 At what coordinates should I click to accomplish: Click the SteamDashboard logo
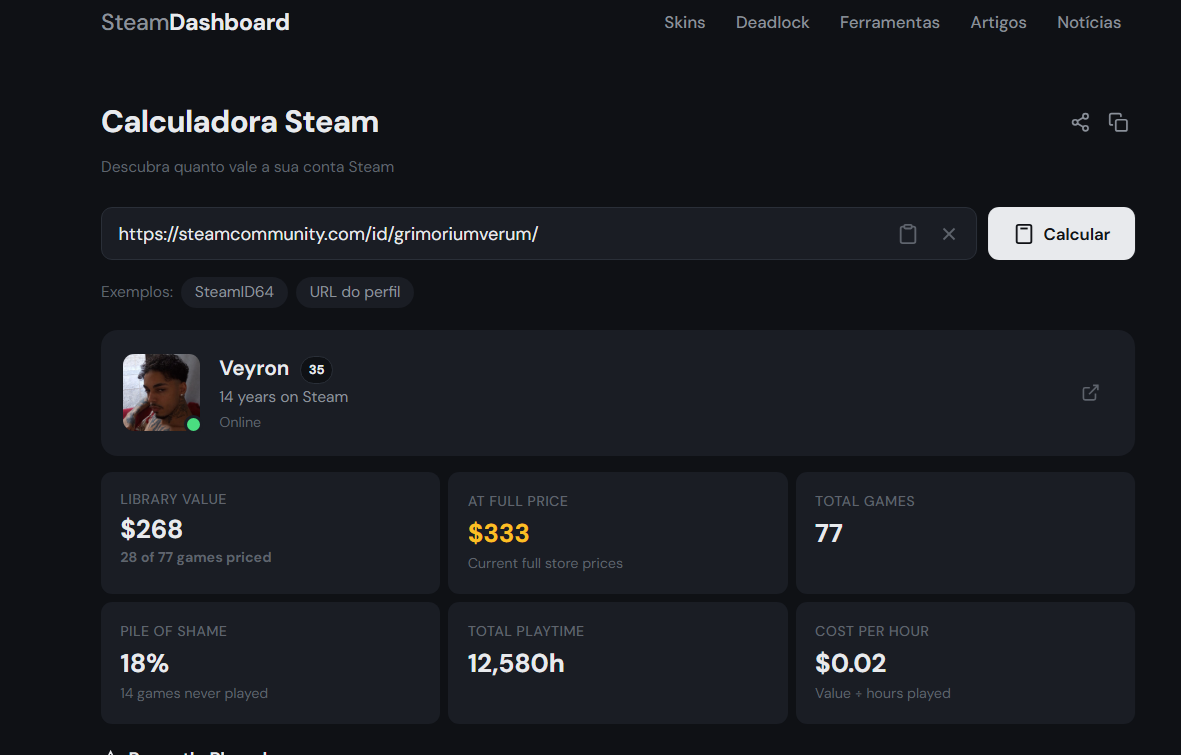(x=195, y=23)
